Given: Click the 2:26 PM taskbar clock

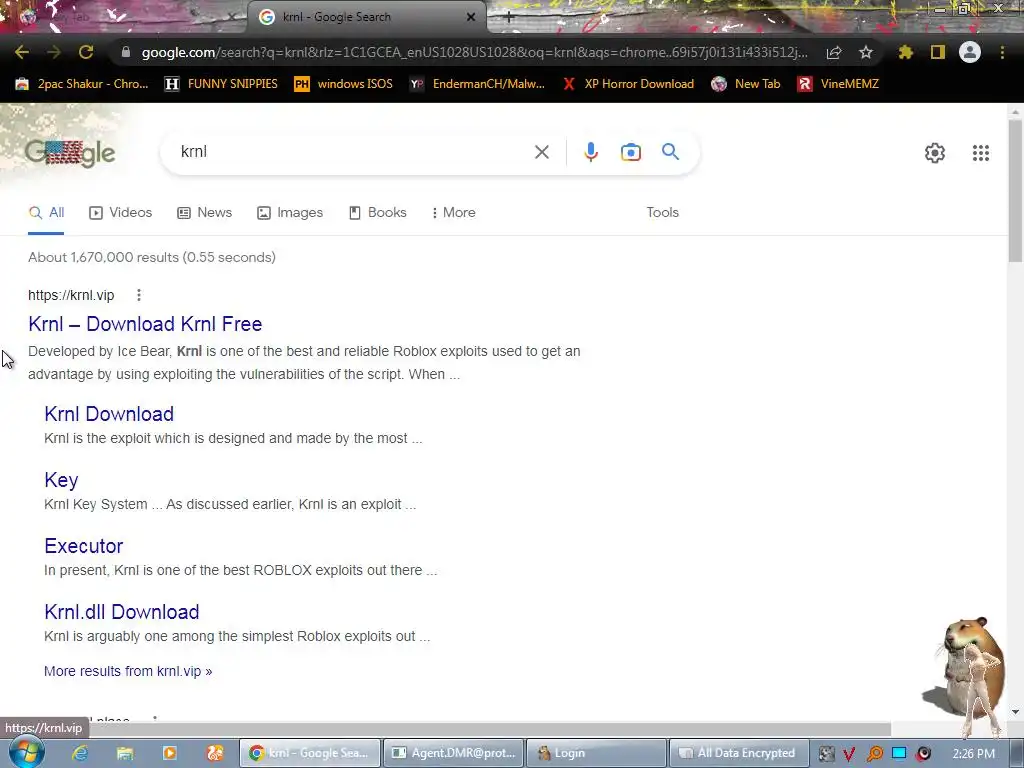Looking at the screenshot, I should point(973,754).
